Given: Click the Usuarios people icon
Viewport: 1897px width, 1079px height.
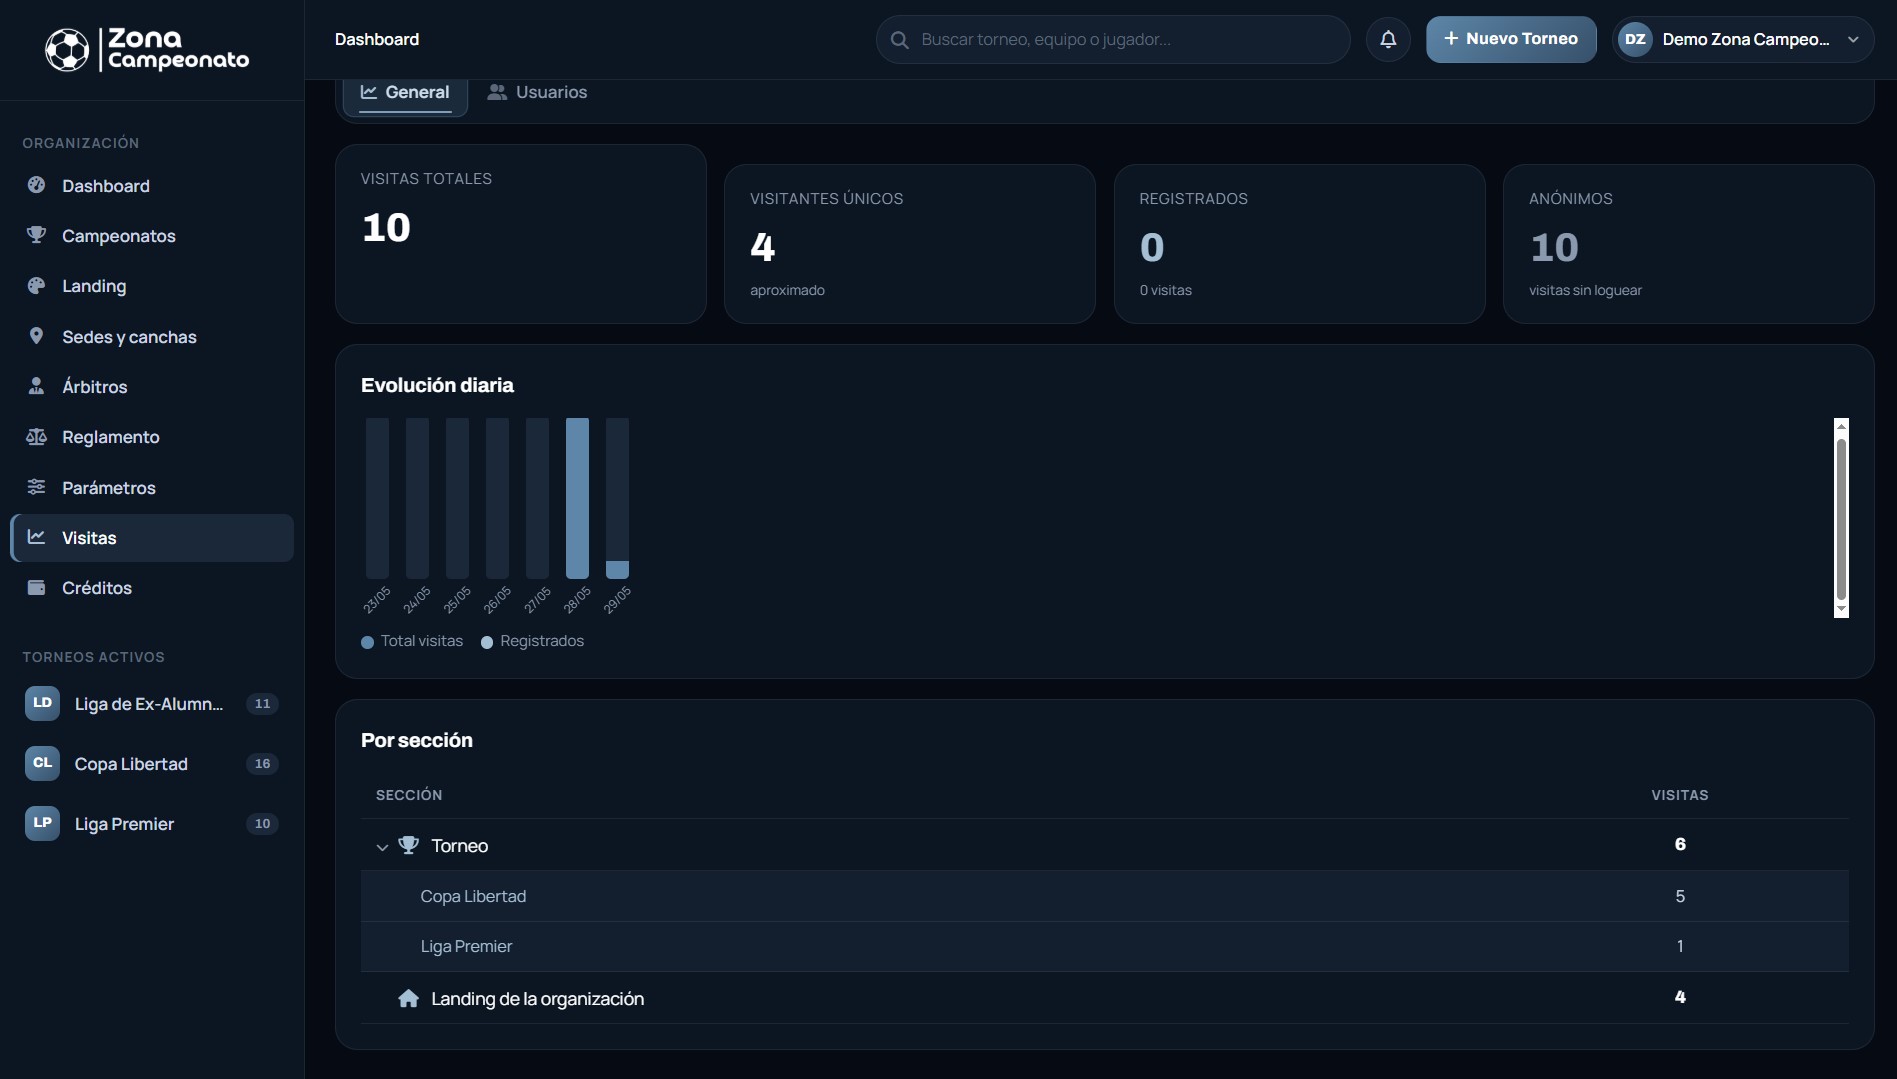Looking at the screenshot, I should pos(497,92).
